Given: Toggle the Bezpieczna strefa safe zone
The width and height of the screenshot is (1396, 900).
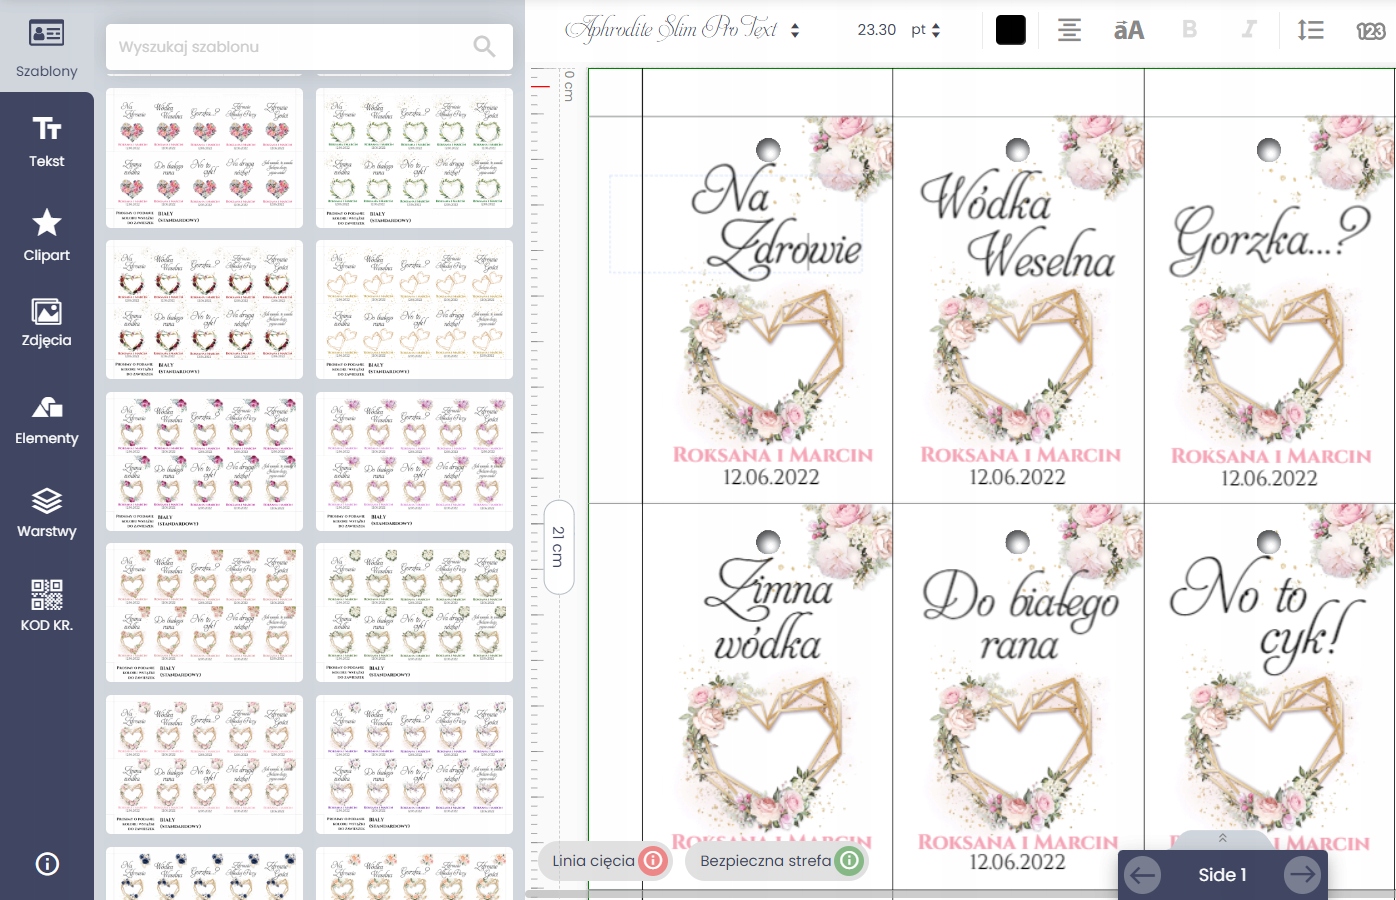Looking at the screenshot, I should click(848, 860).
